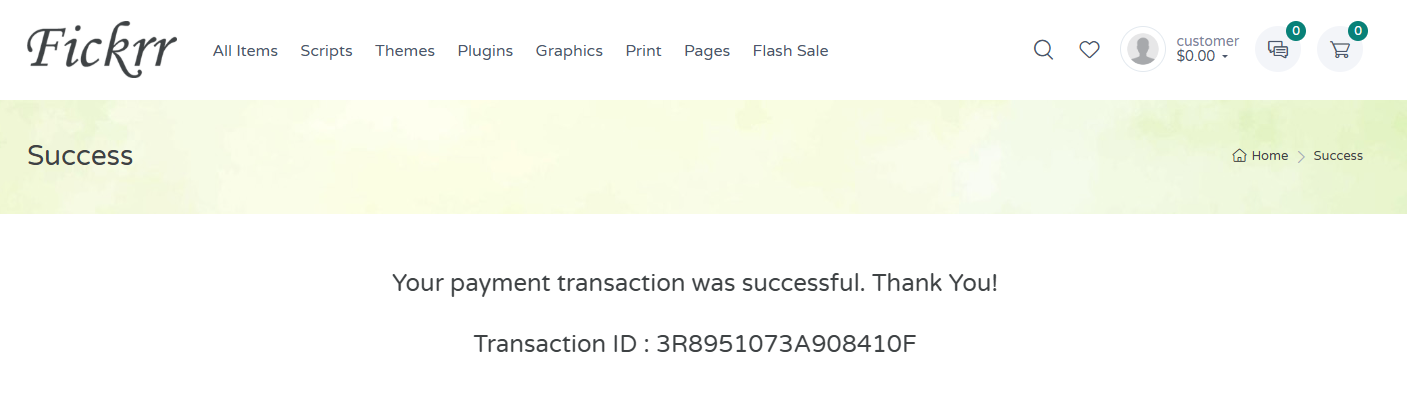Click the customer profile avatar
This screenshot has width=1407, height=414.
pyautogui.click(x=1143, y=50)
